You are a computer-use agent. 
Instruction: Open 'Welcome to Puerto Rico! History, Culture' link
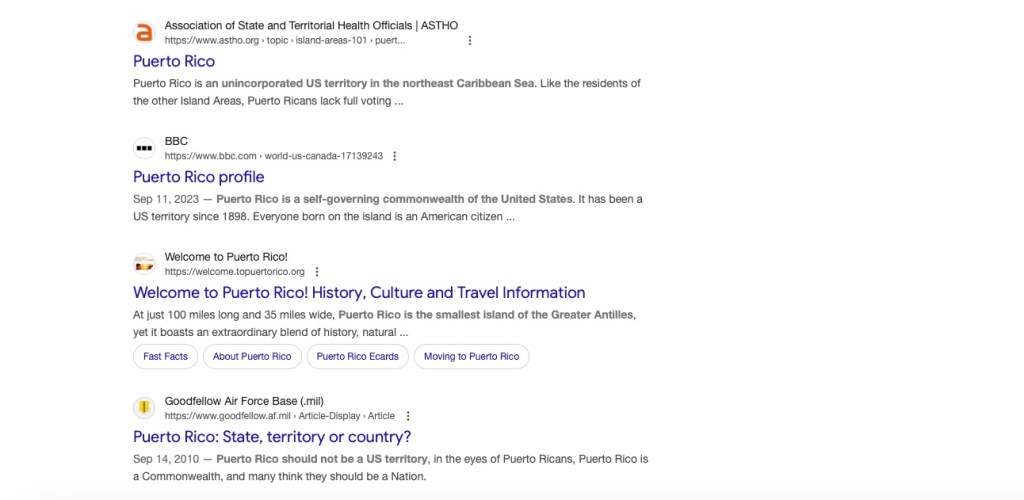359,292
